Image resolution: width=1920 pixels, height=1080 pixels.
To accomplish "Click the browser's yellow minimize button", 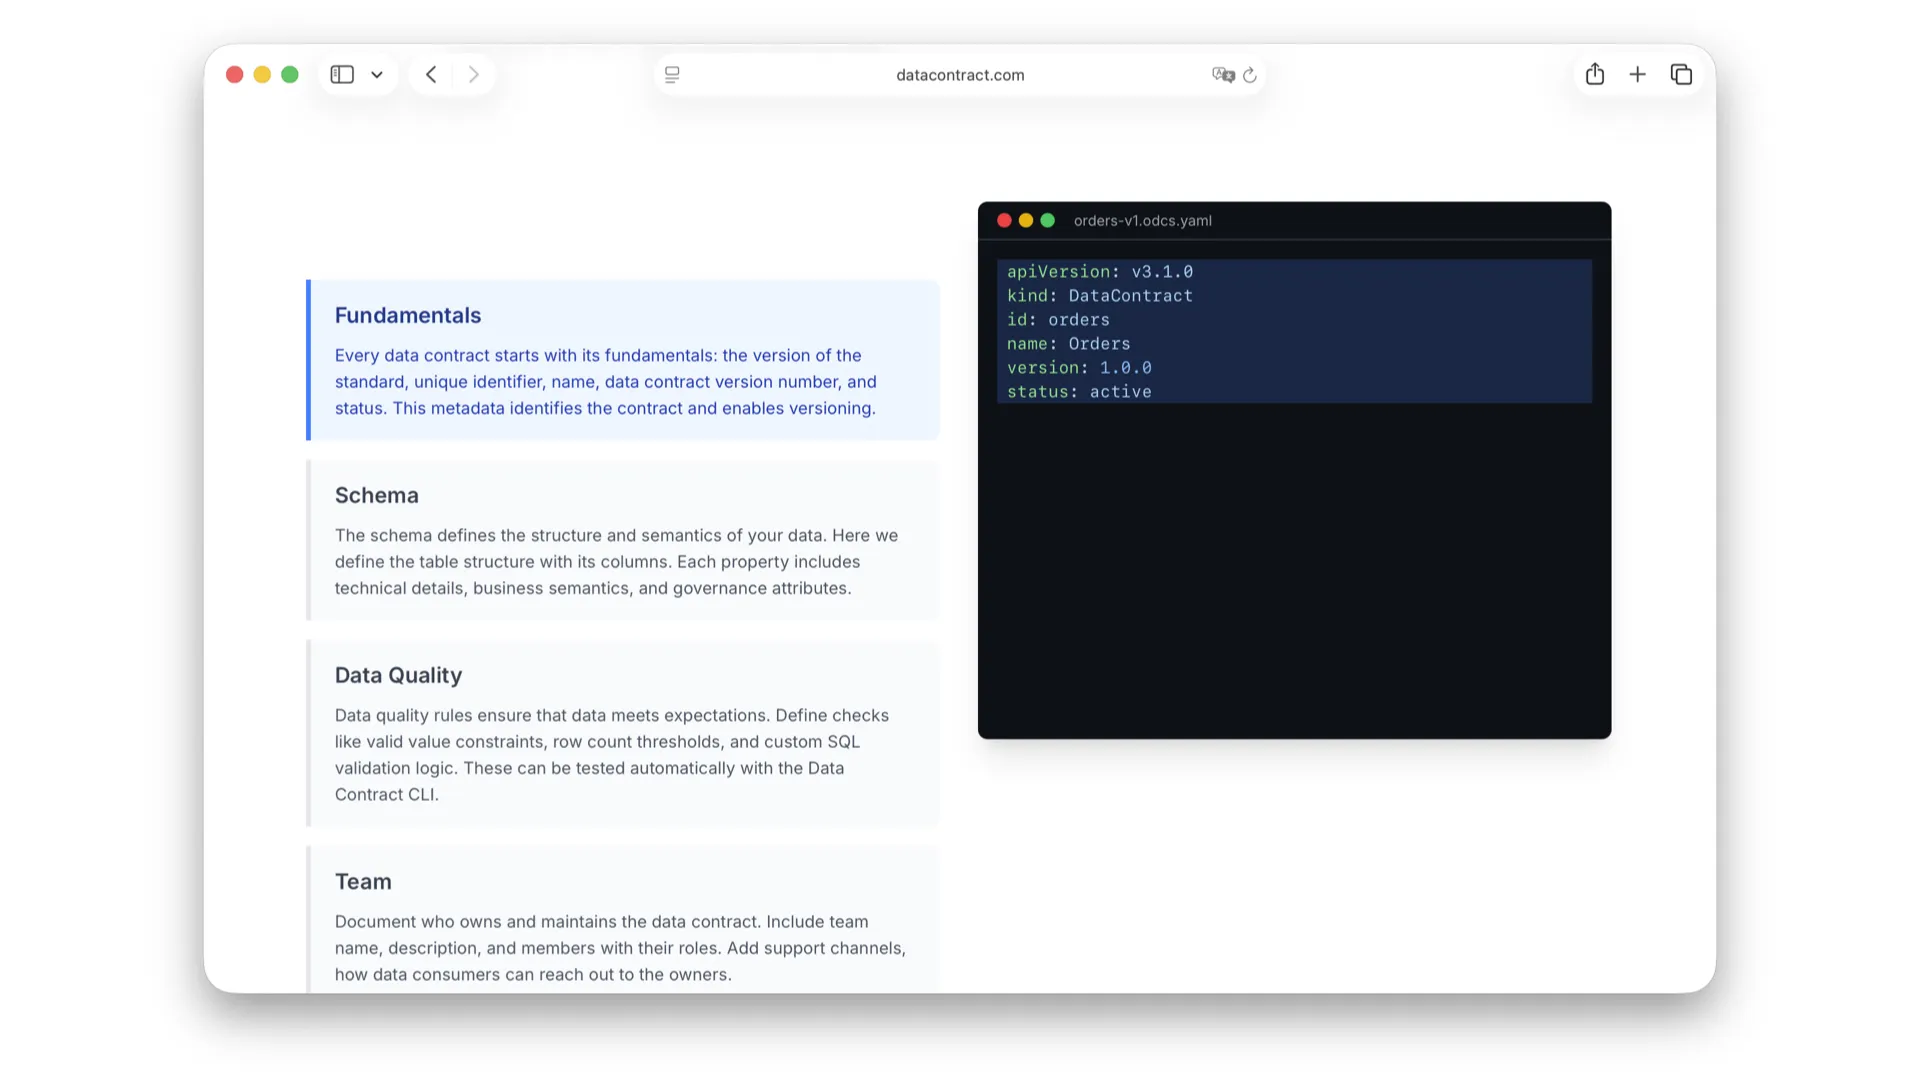I will 262,75.
